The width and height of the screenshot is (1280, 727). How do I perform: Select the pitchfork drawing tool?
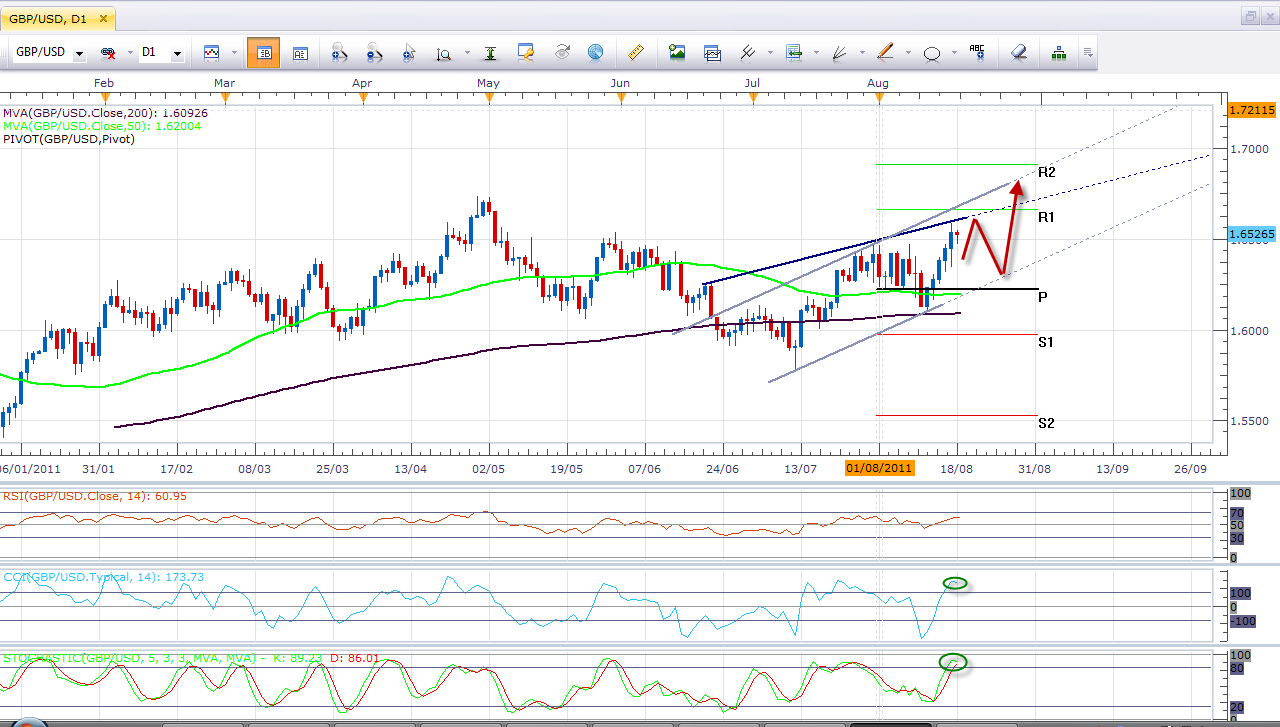[747, 53]
